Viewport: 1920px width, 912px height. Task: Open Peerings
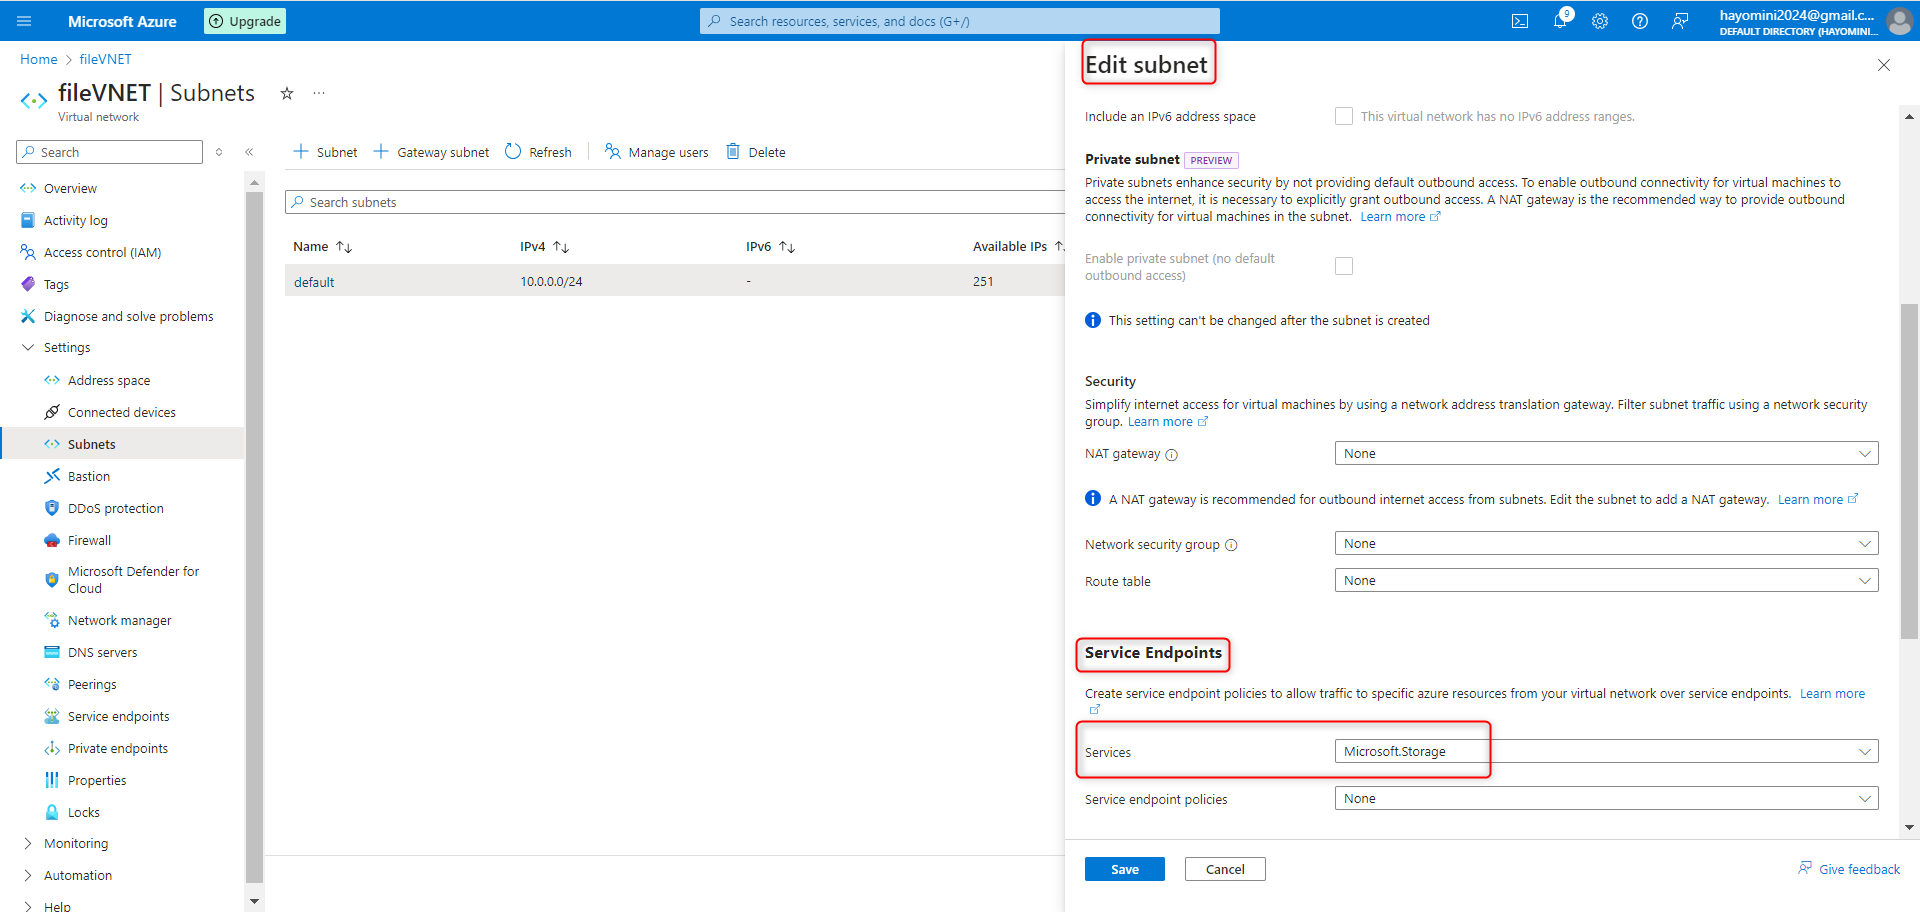click(92, 684)
